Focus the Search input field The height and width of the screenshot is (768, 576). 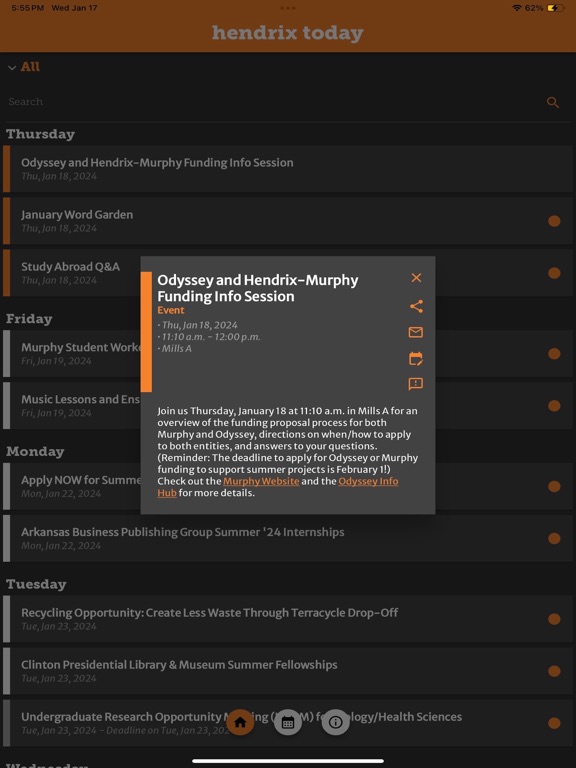pyautogui.click(x=274, y=102)
